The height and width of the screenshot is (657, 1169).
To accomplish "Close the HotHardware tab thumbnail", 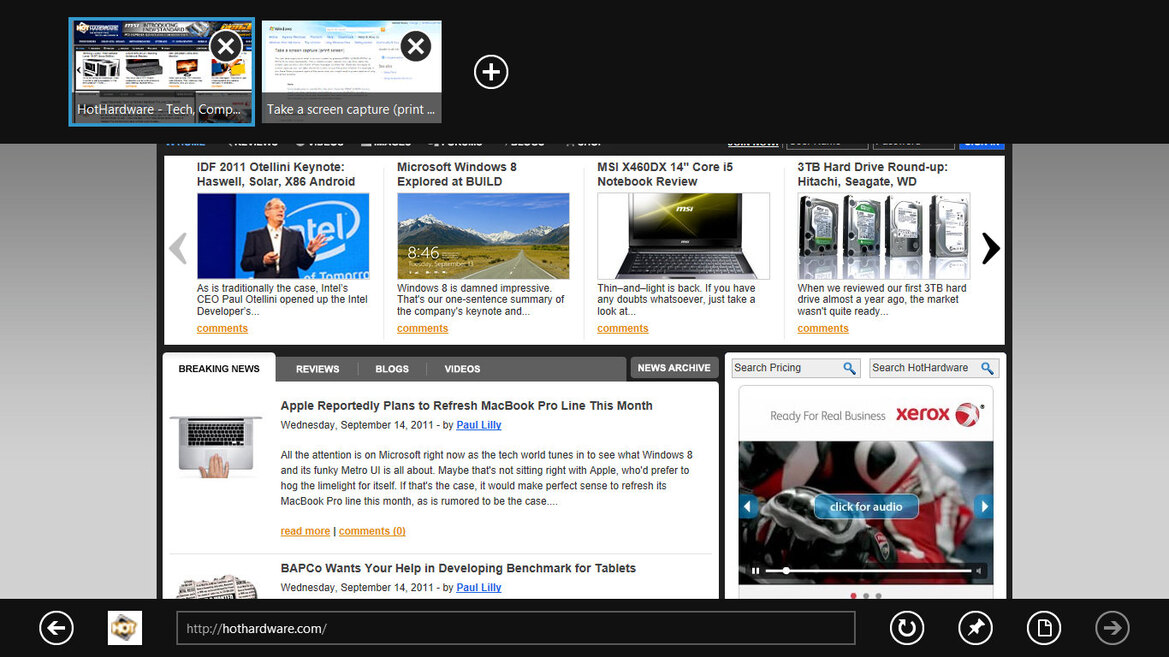I will tap(226, 47).
